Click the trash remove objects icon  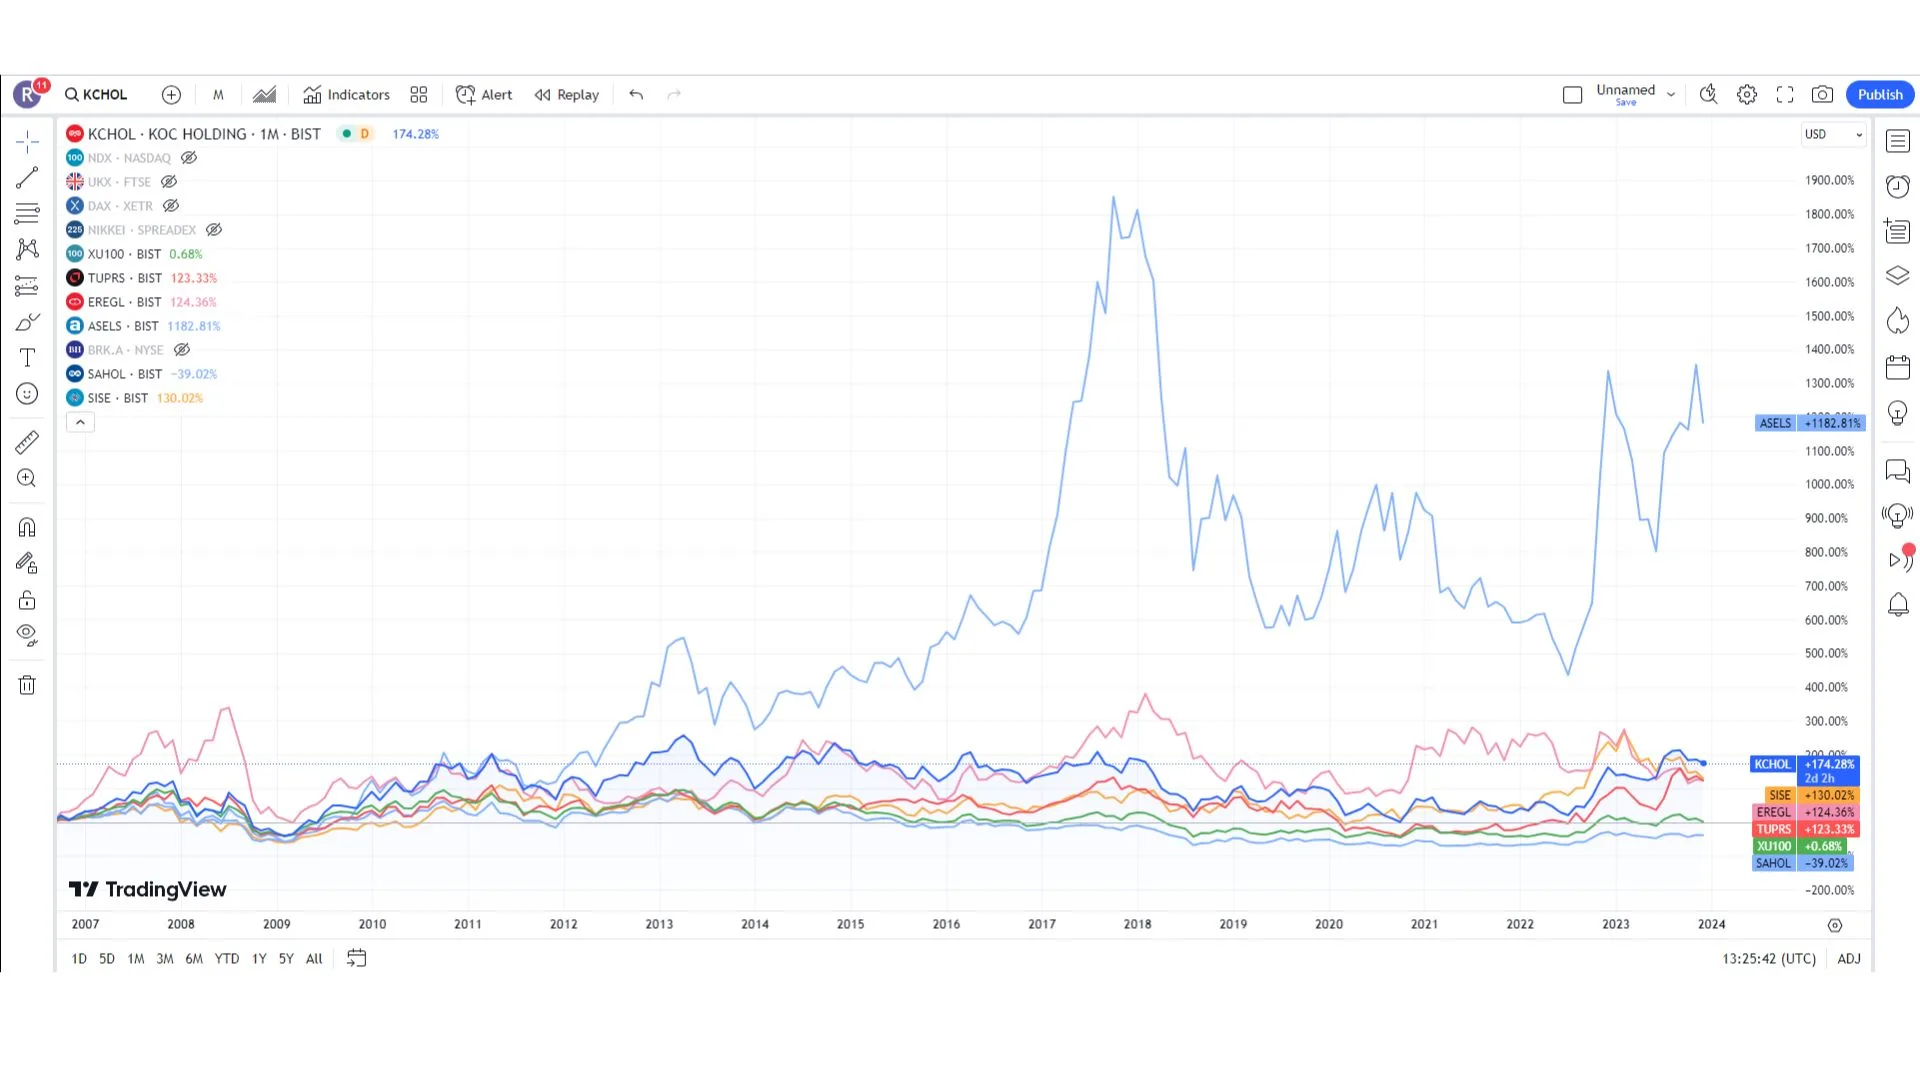(27, 685)
